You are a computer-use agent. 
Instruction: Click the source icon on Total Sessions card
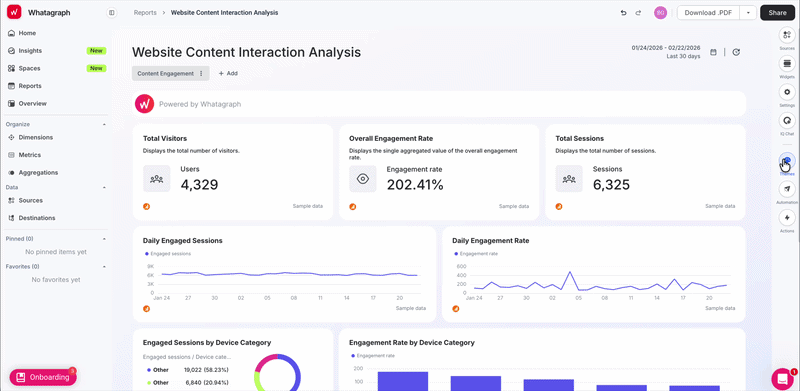pyautogui.click(x=559, y=207)
